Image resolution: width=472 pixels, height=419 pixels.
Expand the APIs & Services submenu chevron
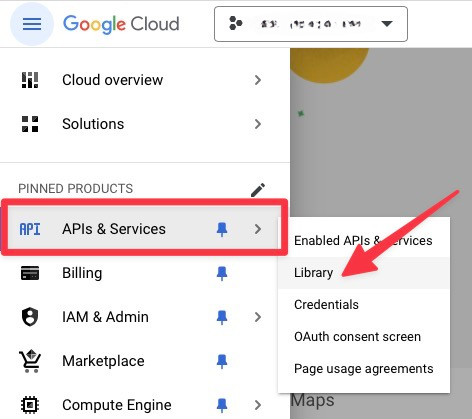[258, 229]
